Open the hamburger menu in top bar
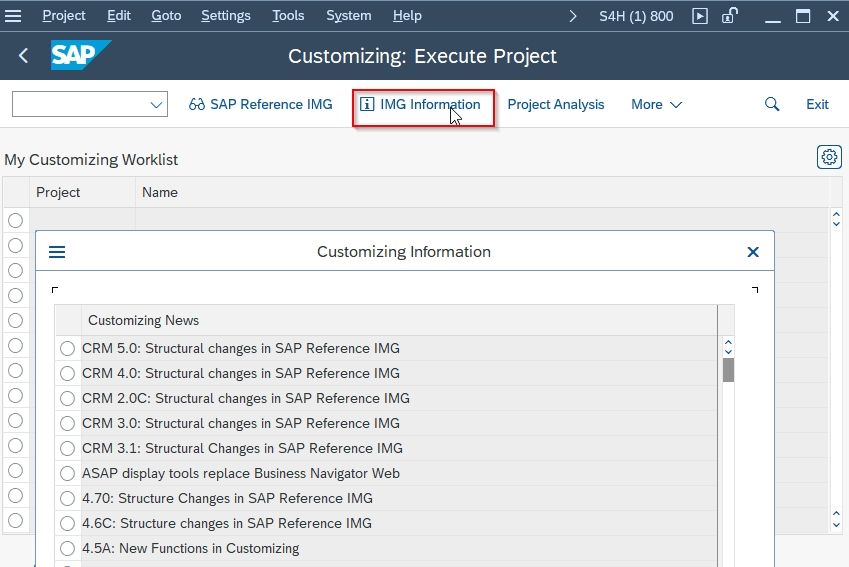The image size is (849, 567). click(x=12, y=16)
